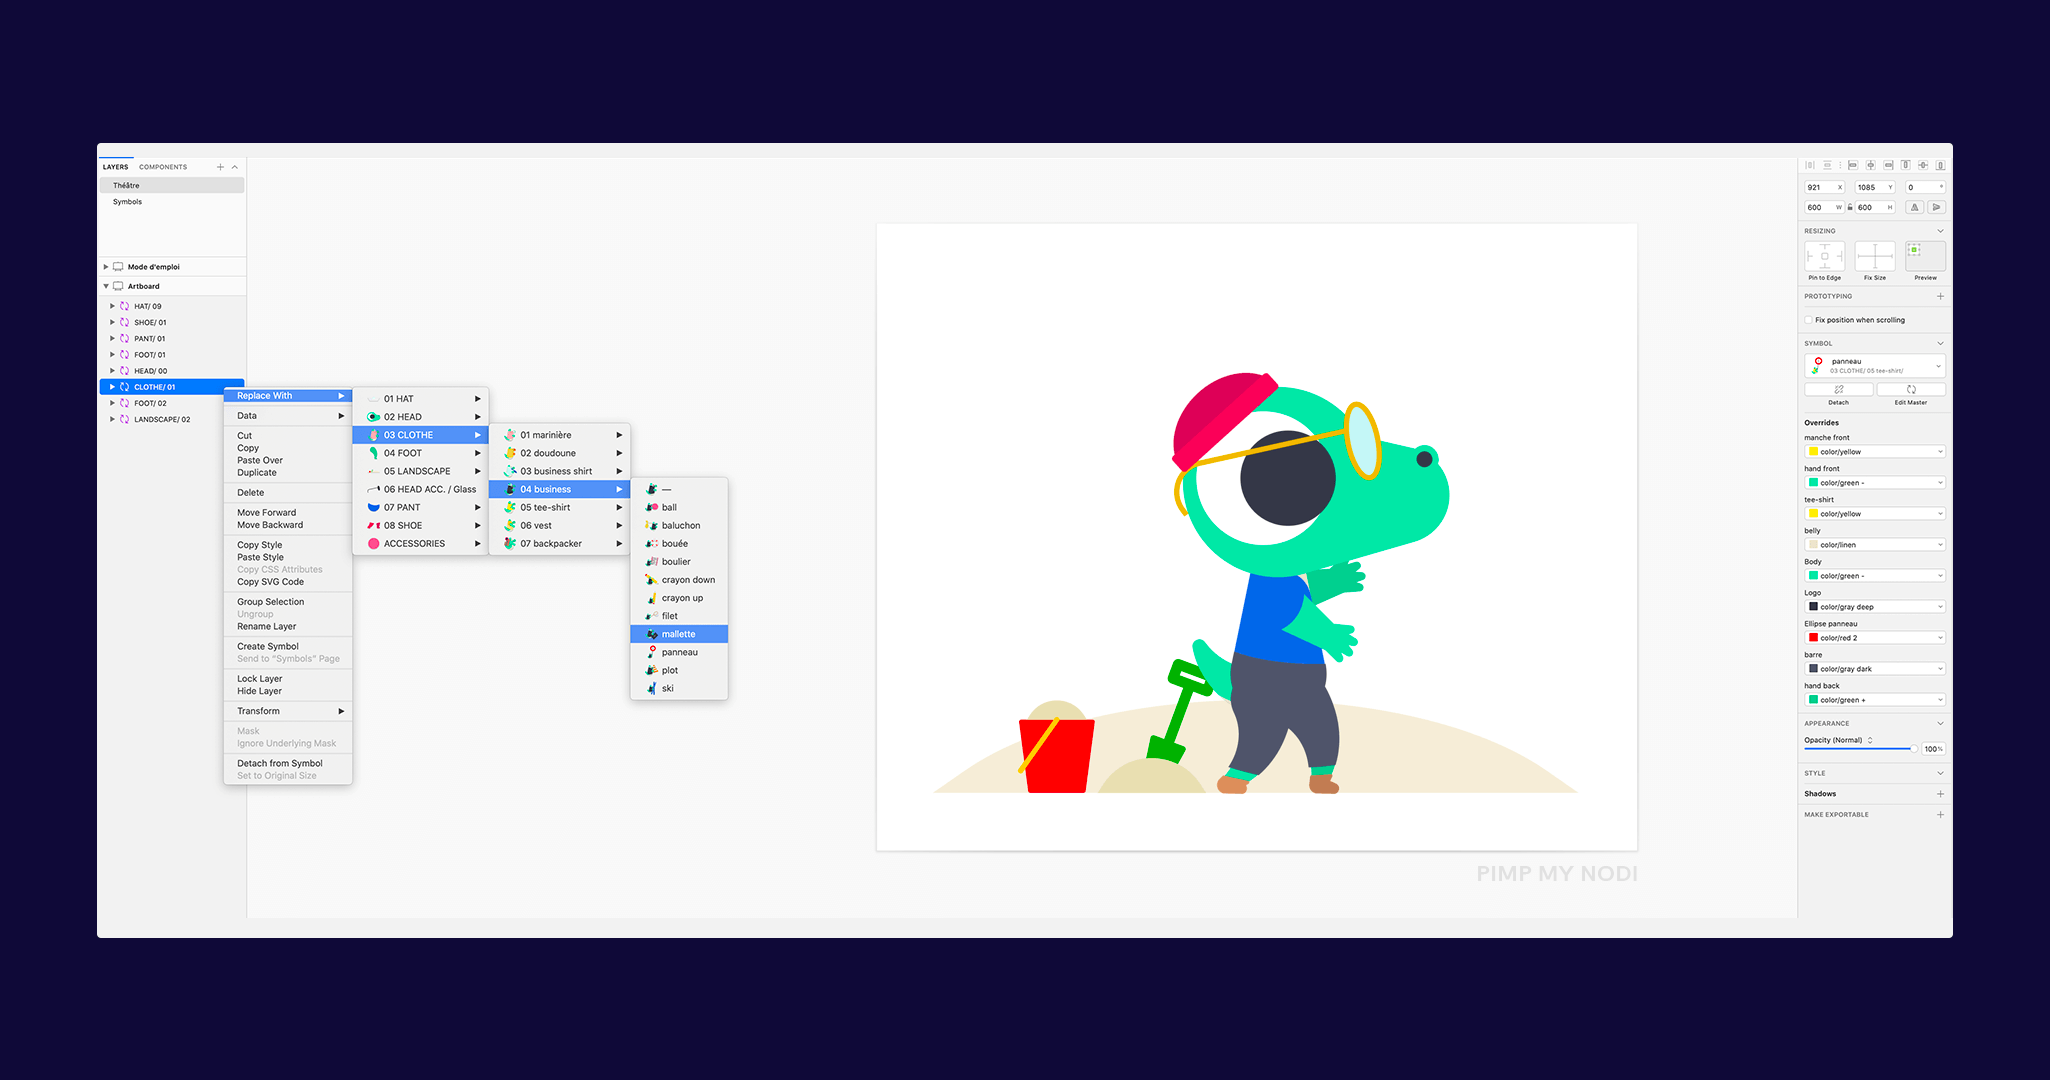The width and height of the screenshot is (2050, 1080).
Task: Choose mallette from the business submenu
Action: (x=678, y=634)
